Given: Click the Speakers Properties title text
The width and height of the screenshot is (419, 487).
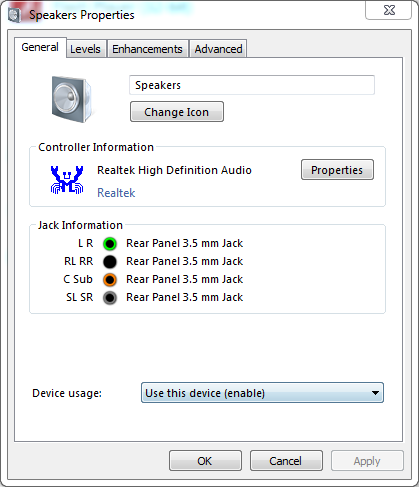Looking at the screenshot, I should click(x=82, y=15).
